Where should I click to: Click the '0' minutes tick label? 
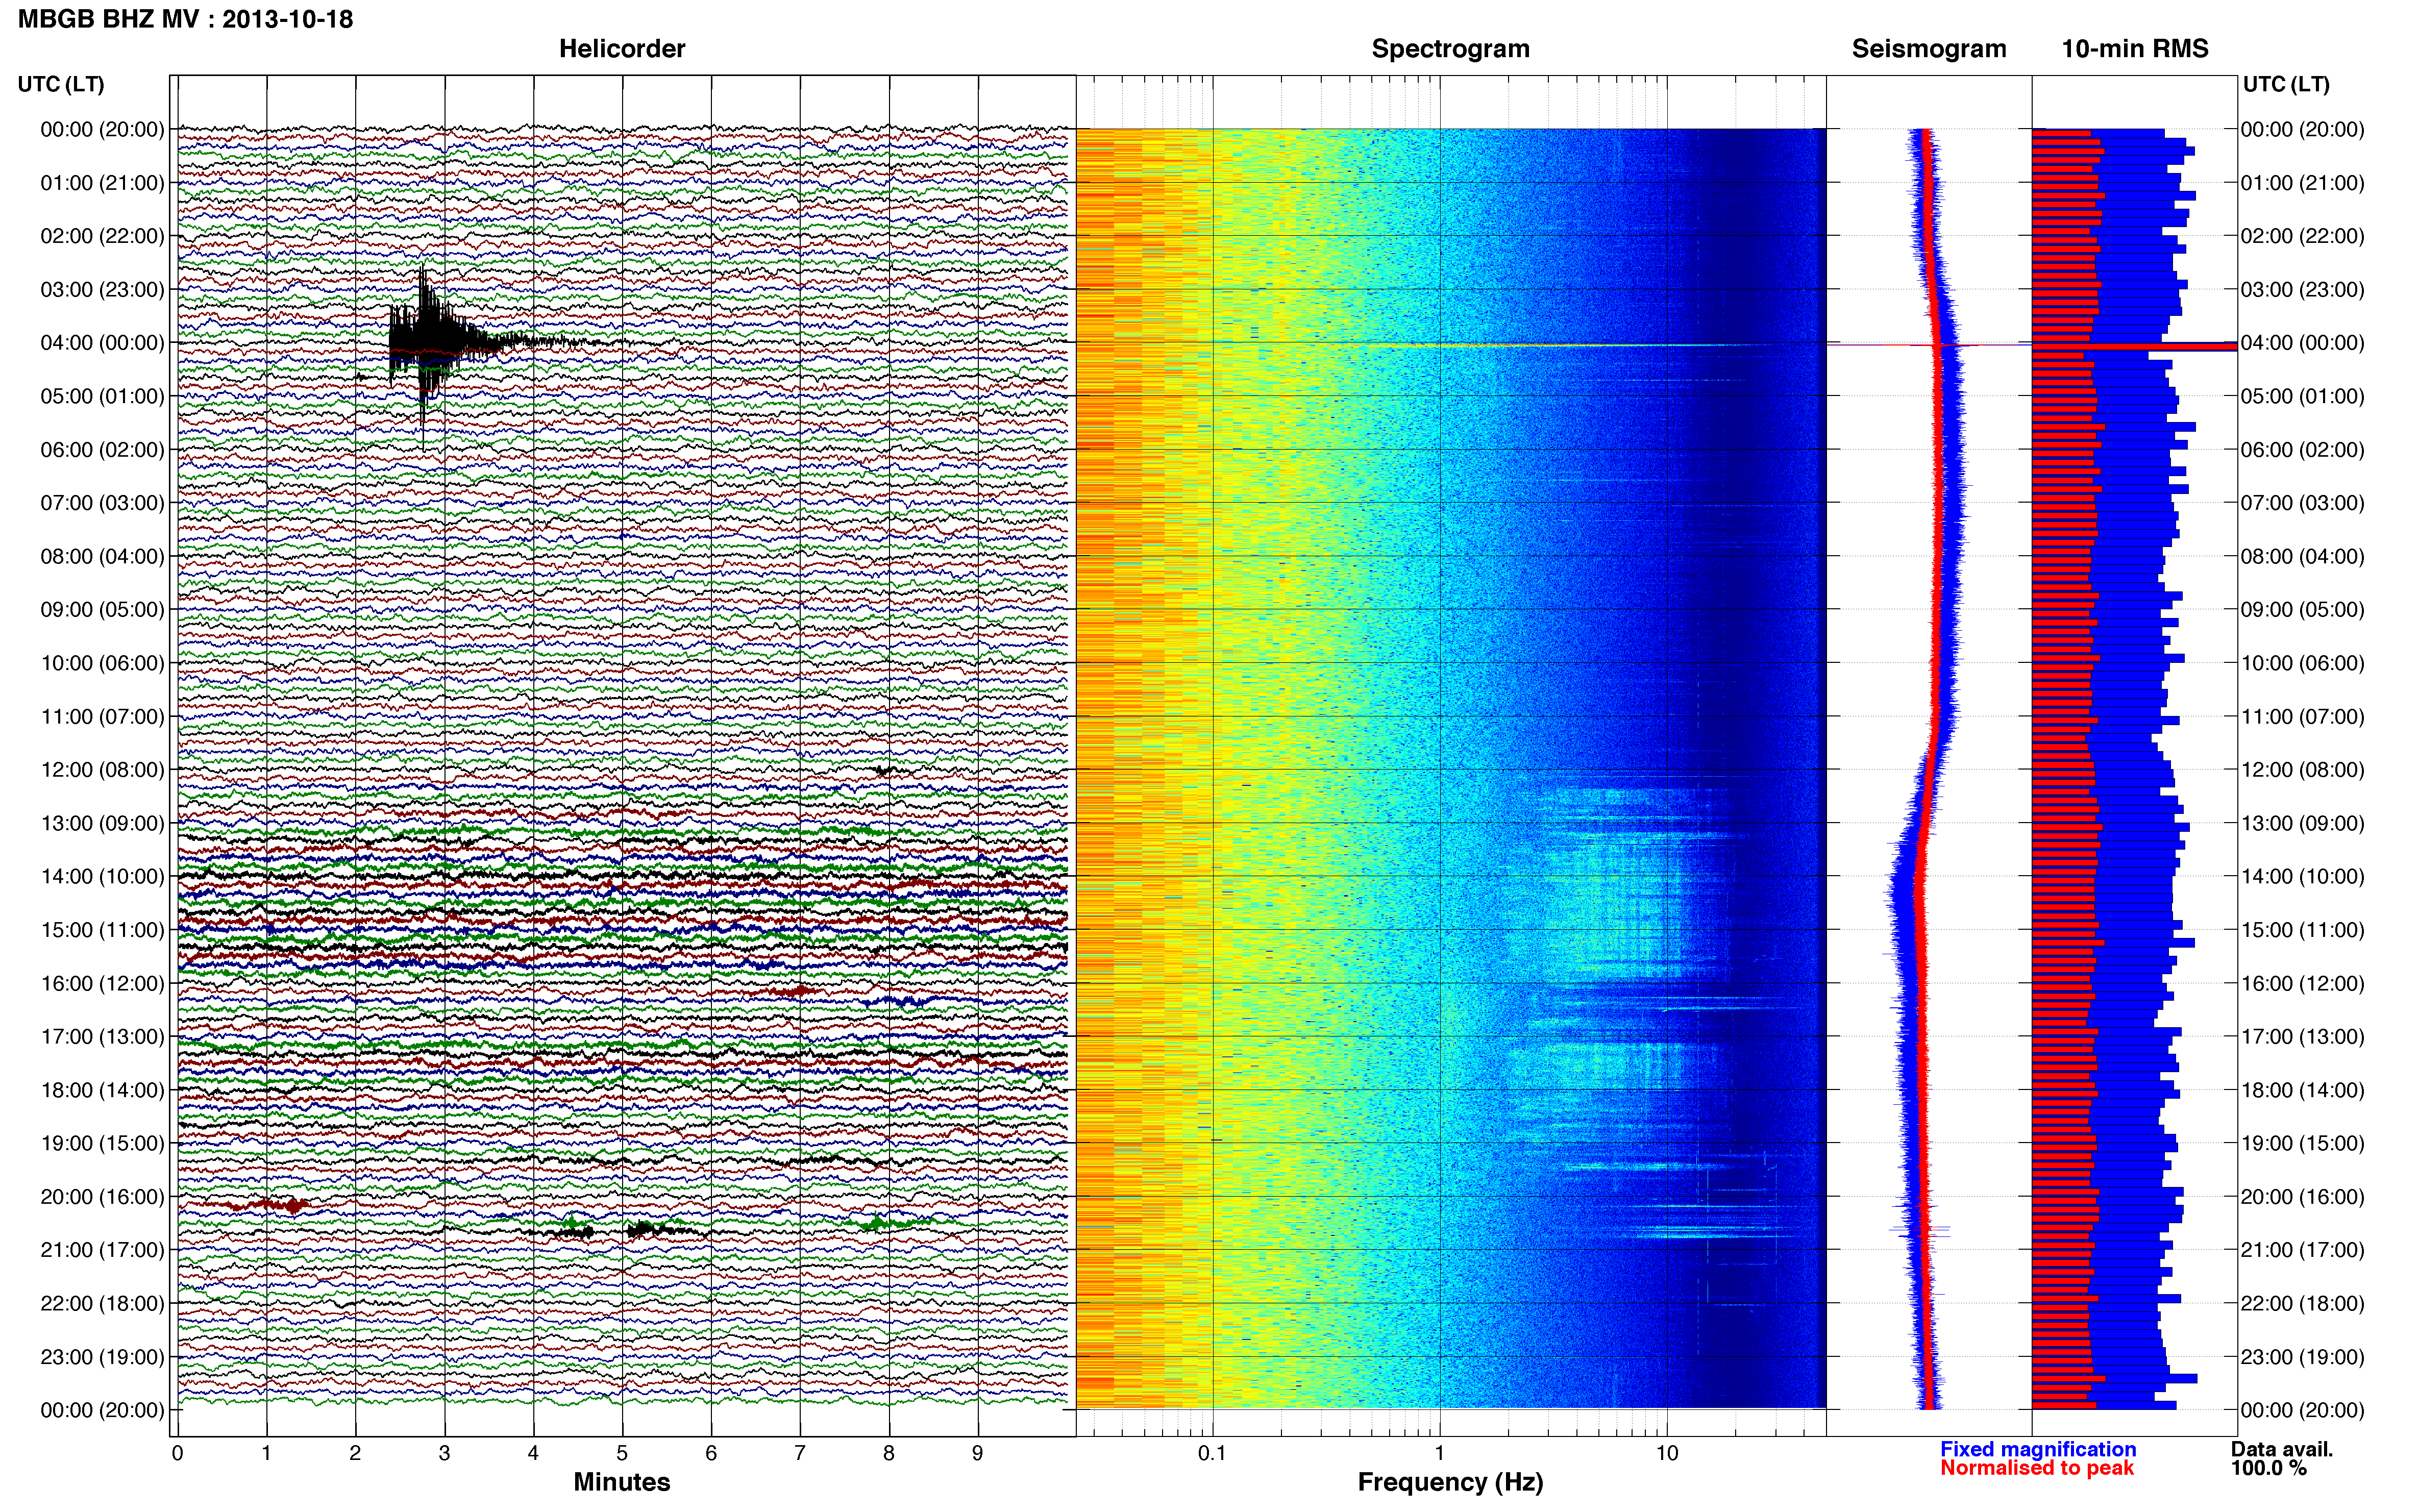(x=177, y=1453)
